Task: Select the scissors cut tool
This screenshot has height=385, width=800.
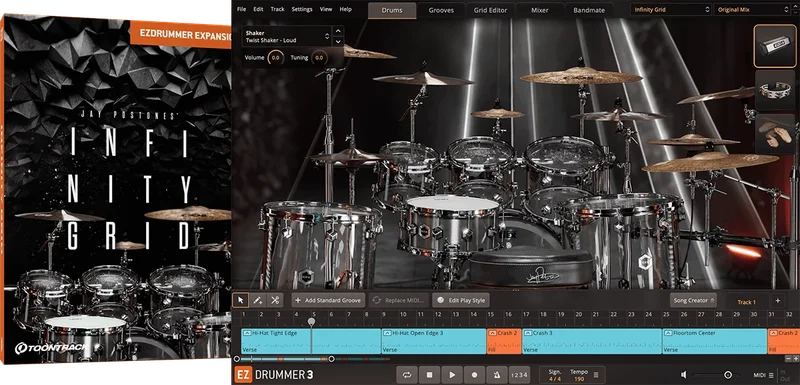Action: pos(274,300)
